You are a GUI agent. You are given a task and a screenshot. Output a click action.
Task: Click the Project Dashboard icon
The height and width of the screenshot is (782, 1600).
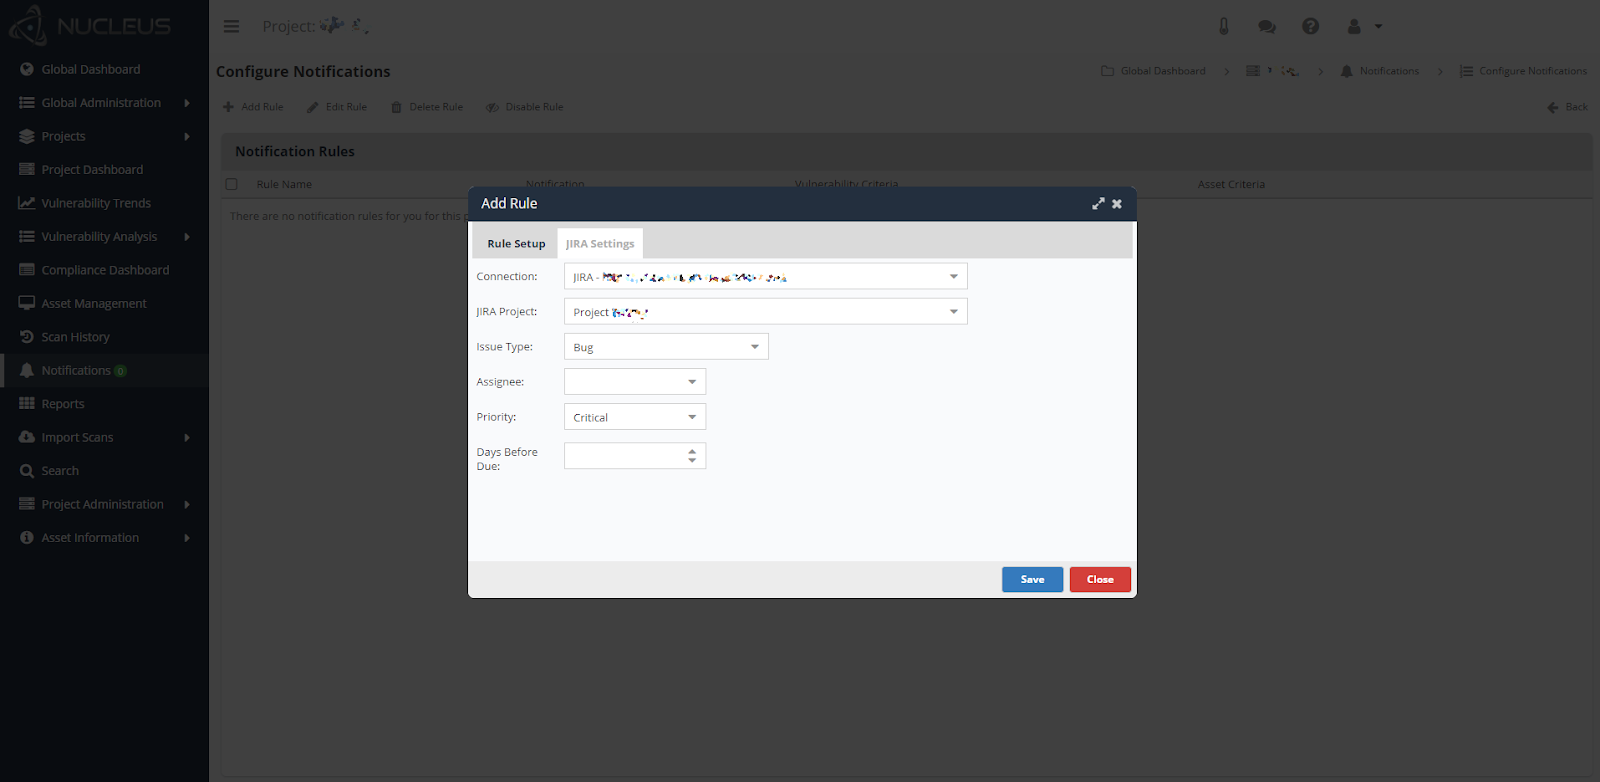click(27, 170)
